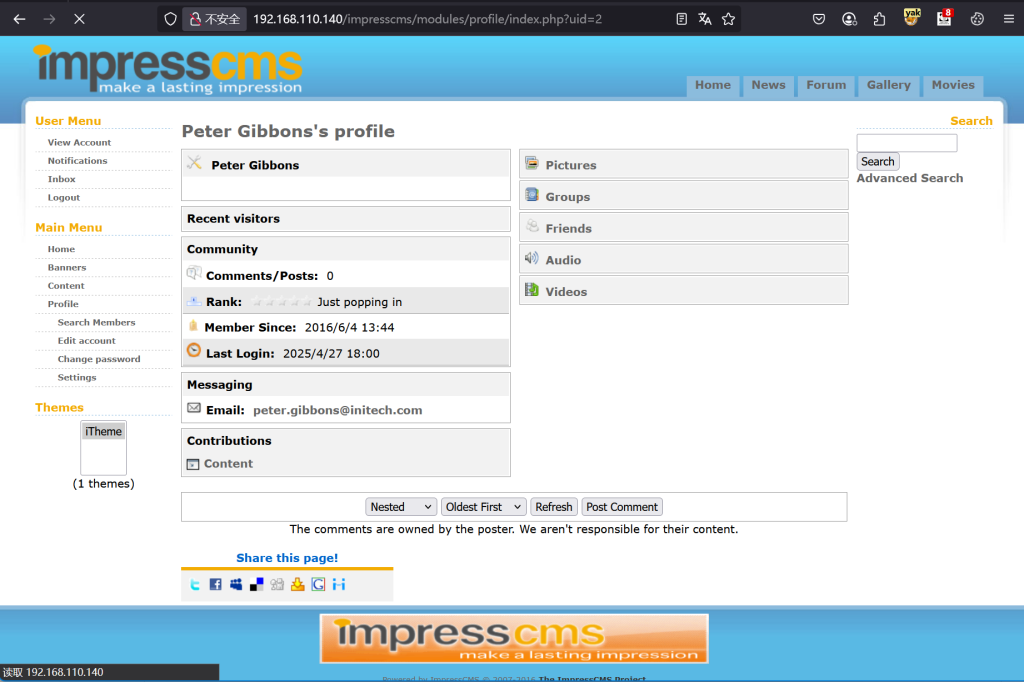Click the translate page icon

click(705, 19)
